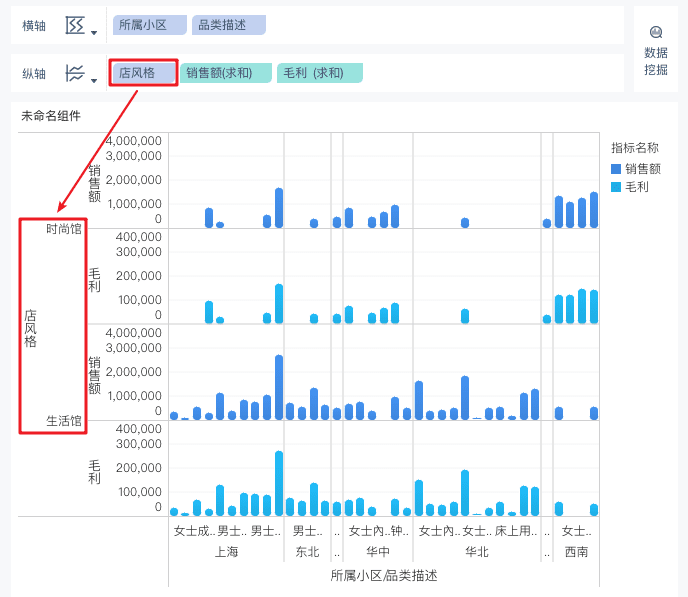Click the 钟.. category label under 华中

tap(400, 531)
